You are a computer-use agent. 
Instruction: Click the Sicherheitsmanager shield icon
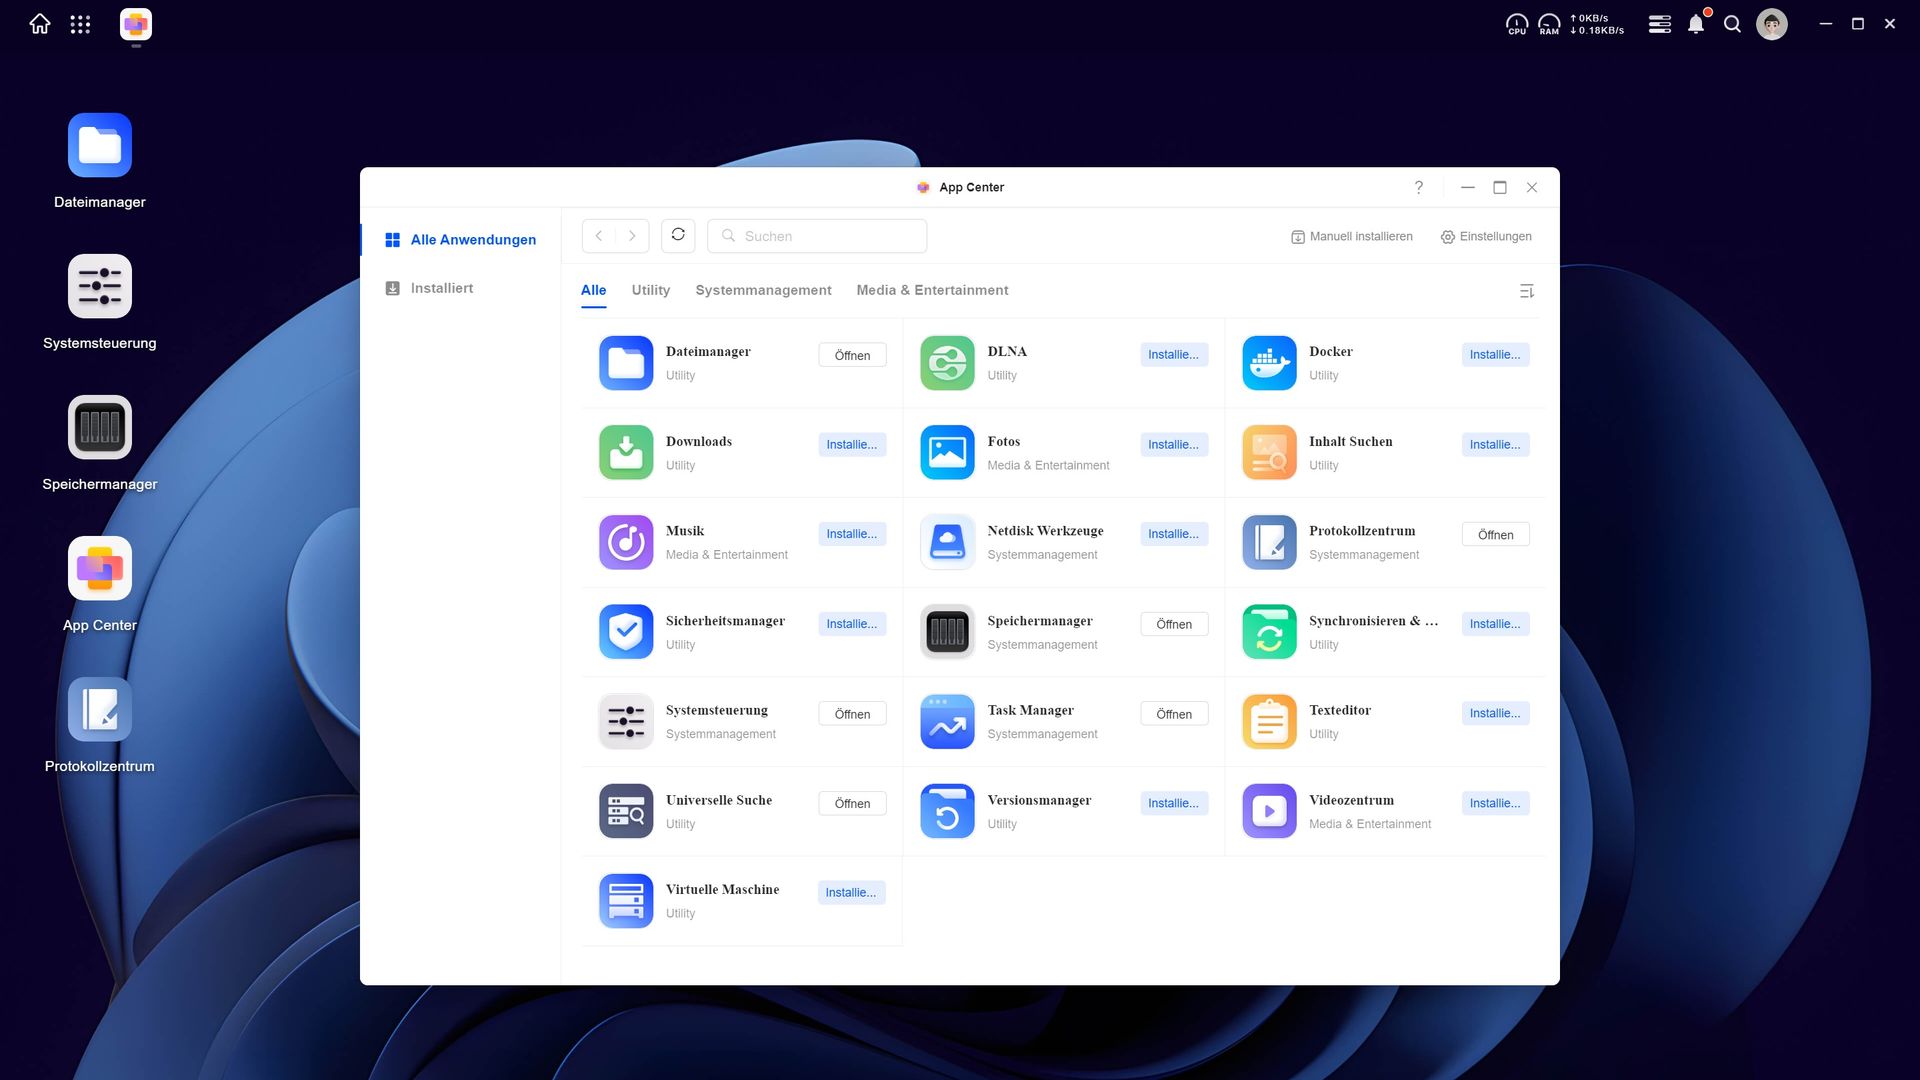coord(626,632)
